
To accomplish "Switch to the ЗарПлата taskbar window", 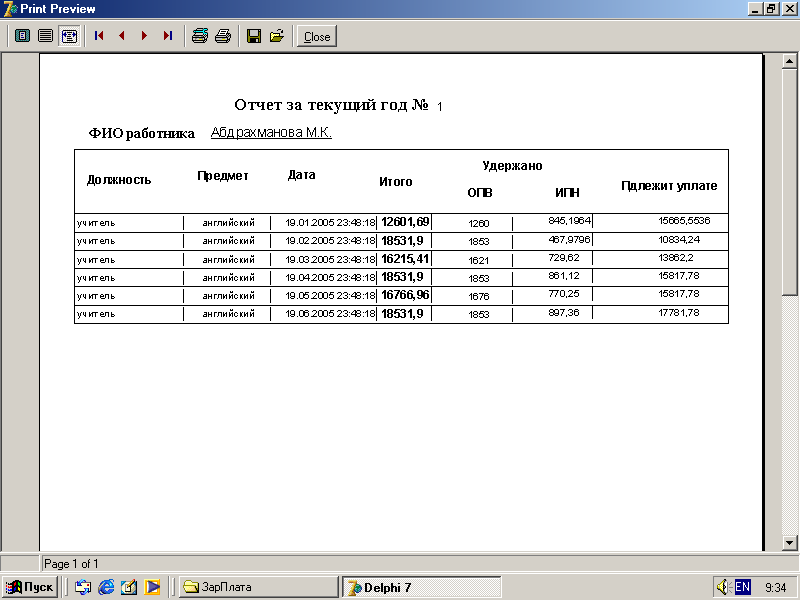I will coord(257,587).
